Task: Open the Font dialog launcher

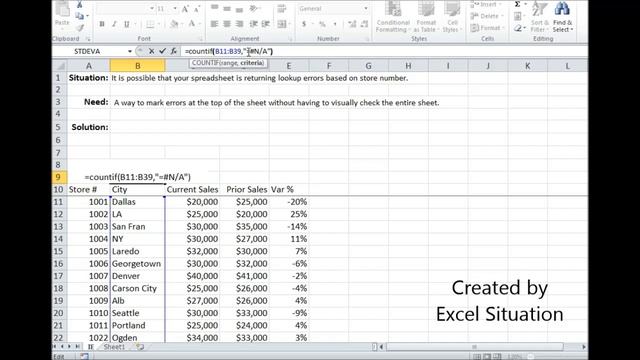Action: tap(201, 39)
